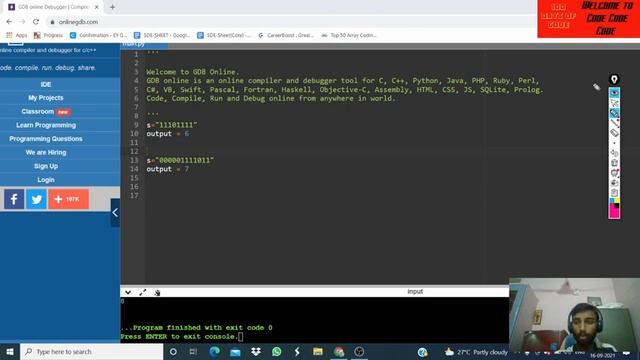Click the console settings icon next to expand arrows
Image resolution: width=640 pixels, height=360 pixels.
157,292
